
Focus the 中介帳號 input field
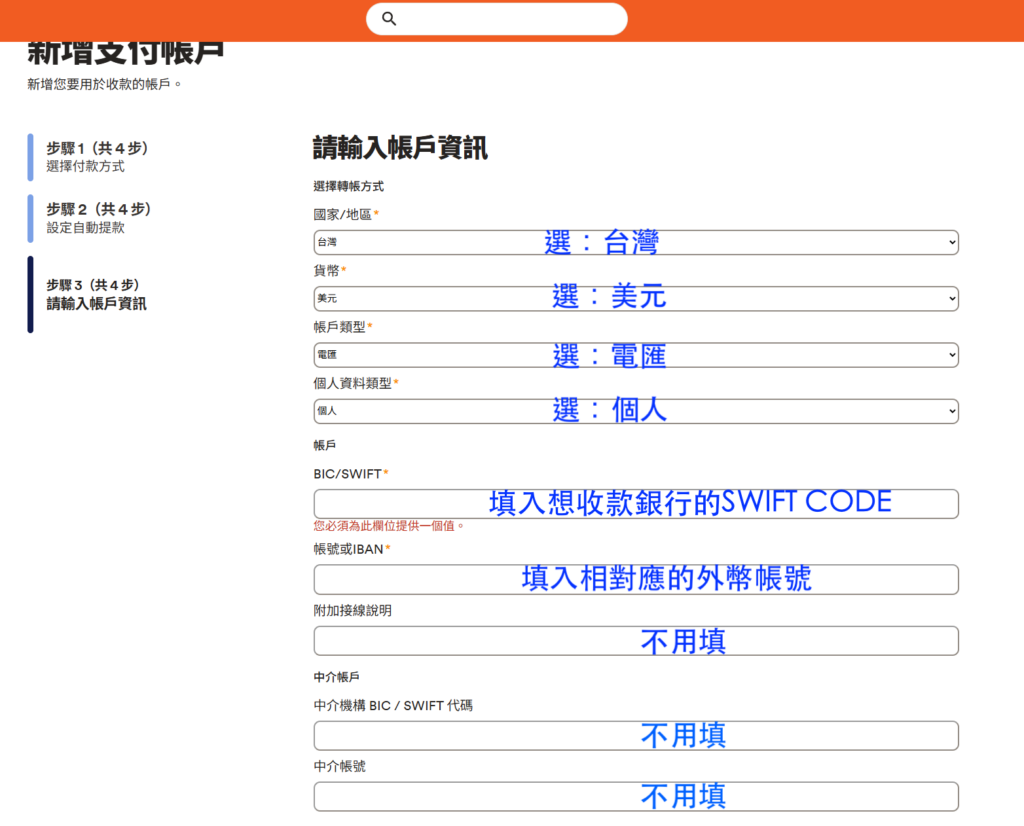[635, 796]
